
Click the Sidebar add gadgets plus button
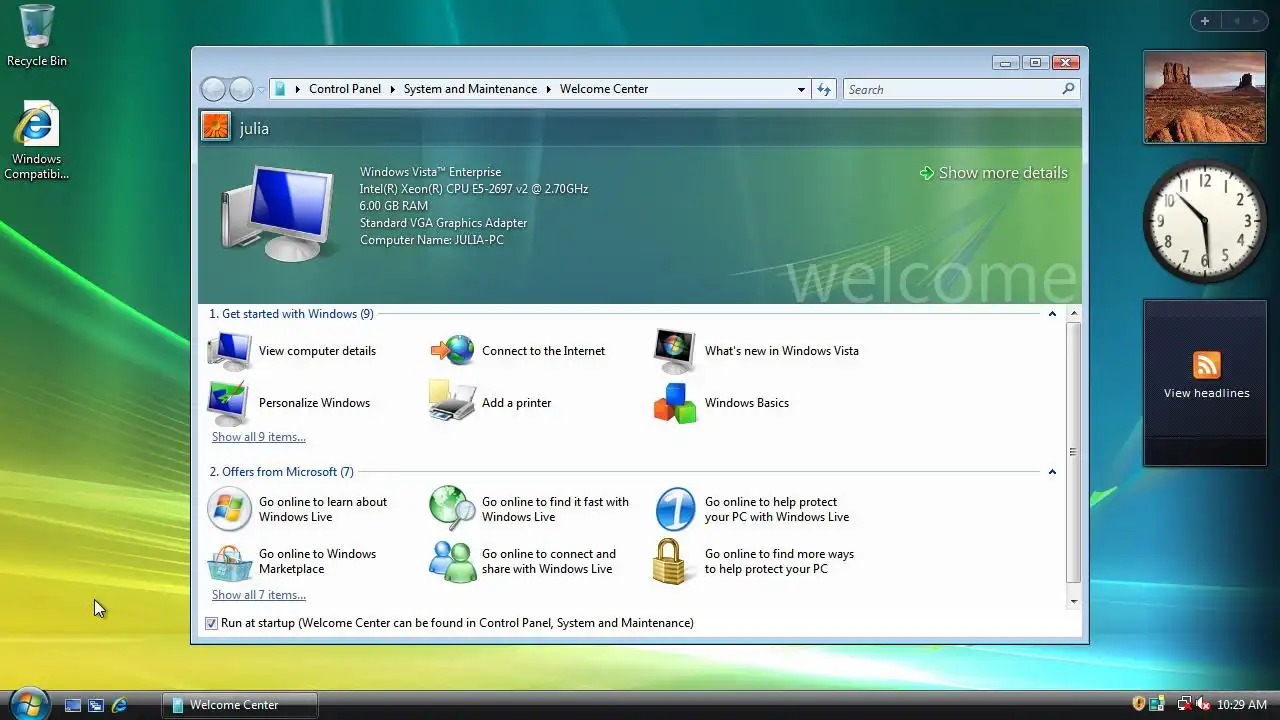(1205, 21)
